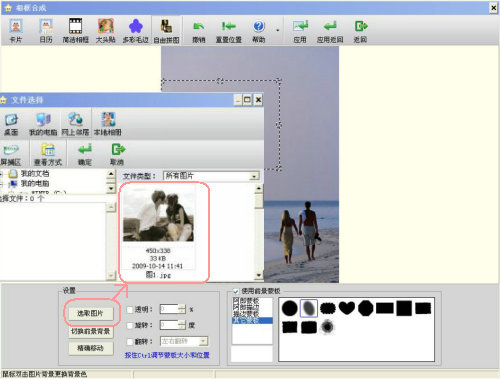
Task: Expand the 我的文档 tree node
Action: pos(2,174)
